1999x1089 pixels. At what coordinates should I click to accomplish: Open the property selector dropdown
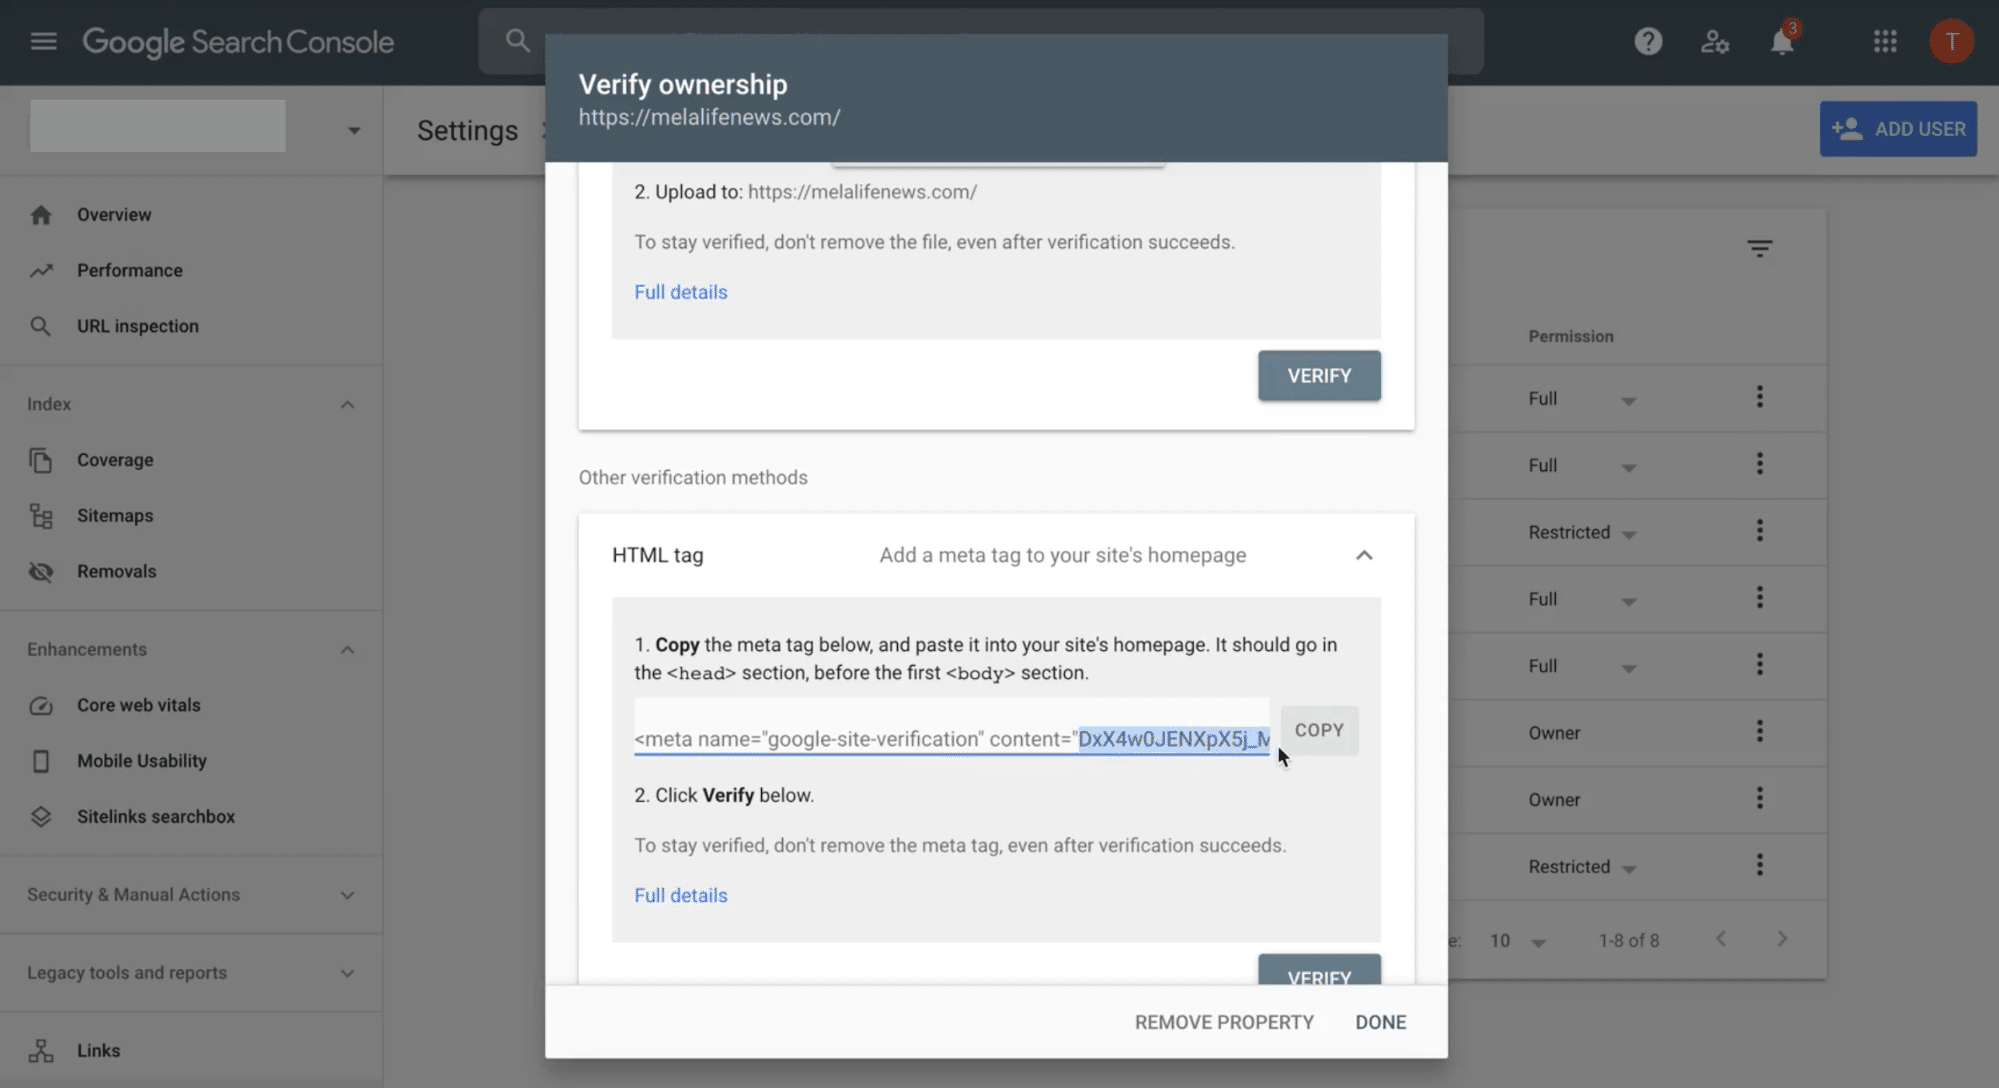click(x=353, y=131)
